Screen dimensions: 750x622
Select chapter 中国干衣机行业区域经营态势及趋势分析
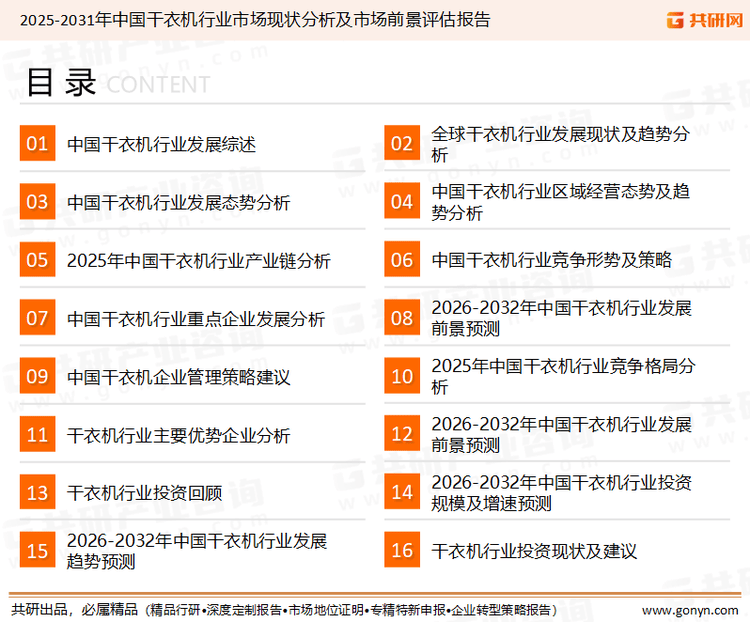560,202
